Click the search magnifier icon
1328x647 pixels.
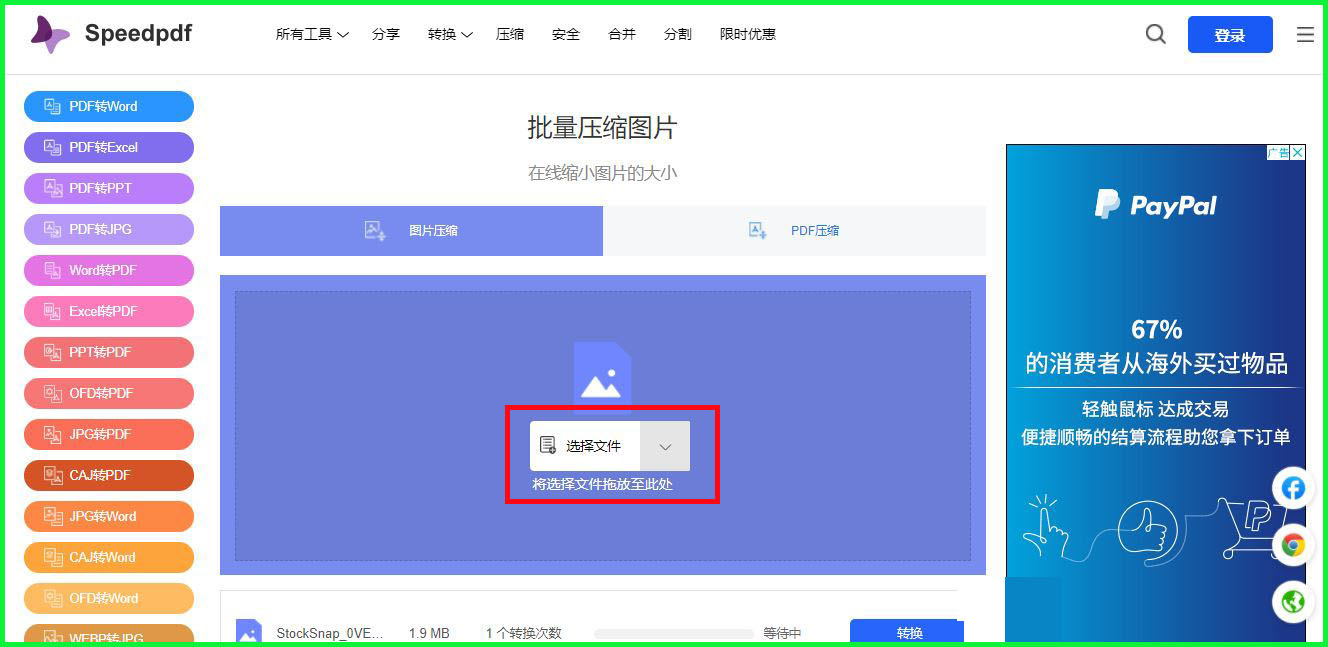1155,33
